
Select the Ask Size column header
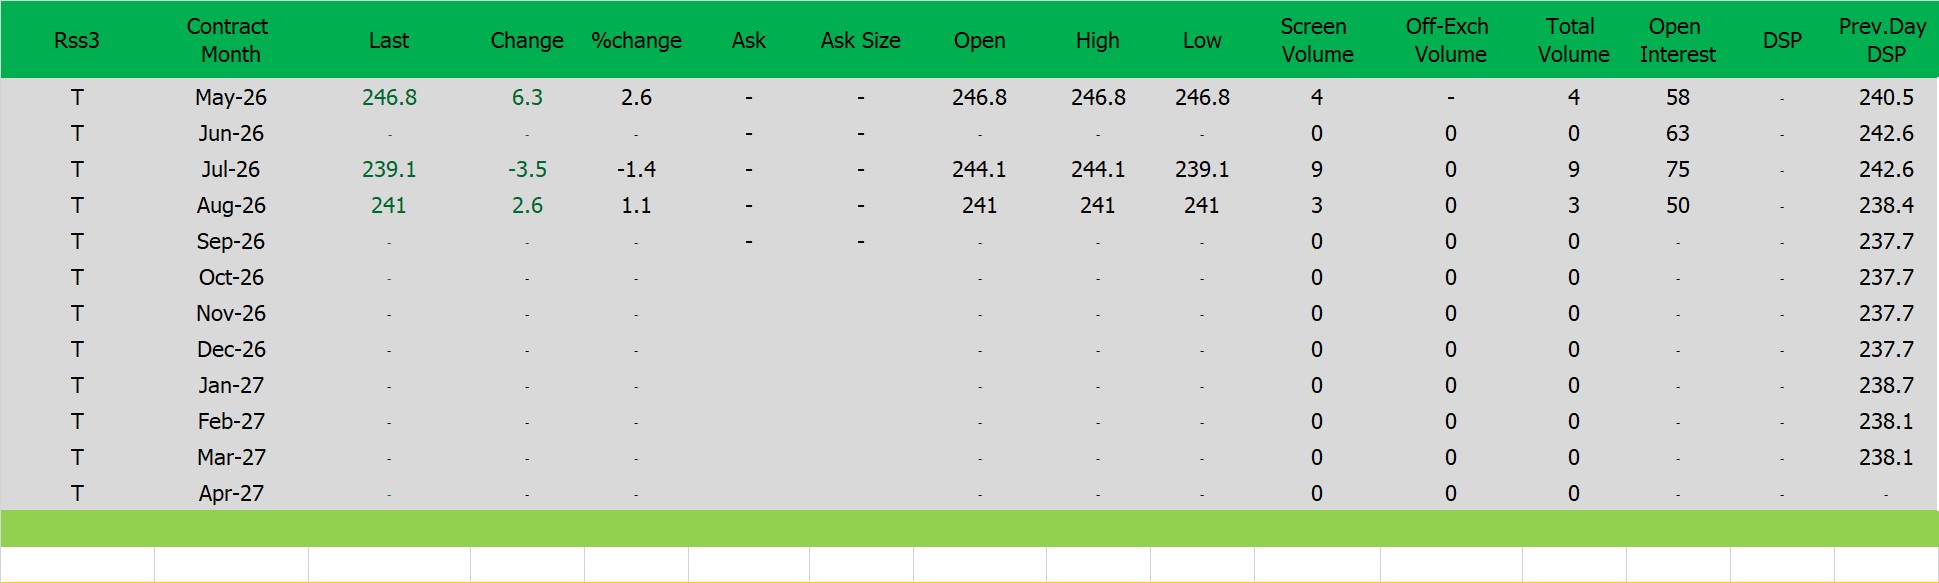860,40
